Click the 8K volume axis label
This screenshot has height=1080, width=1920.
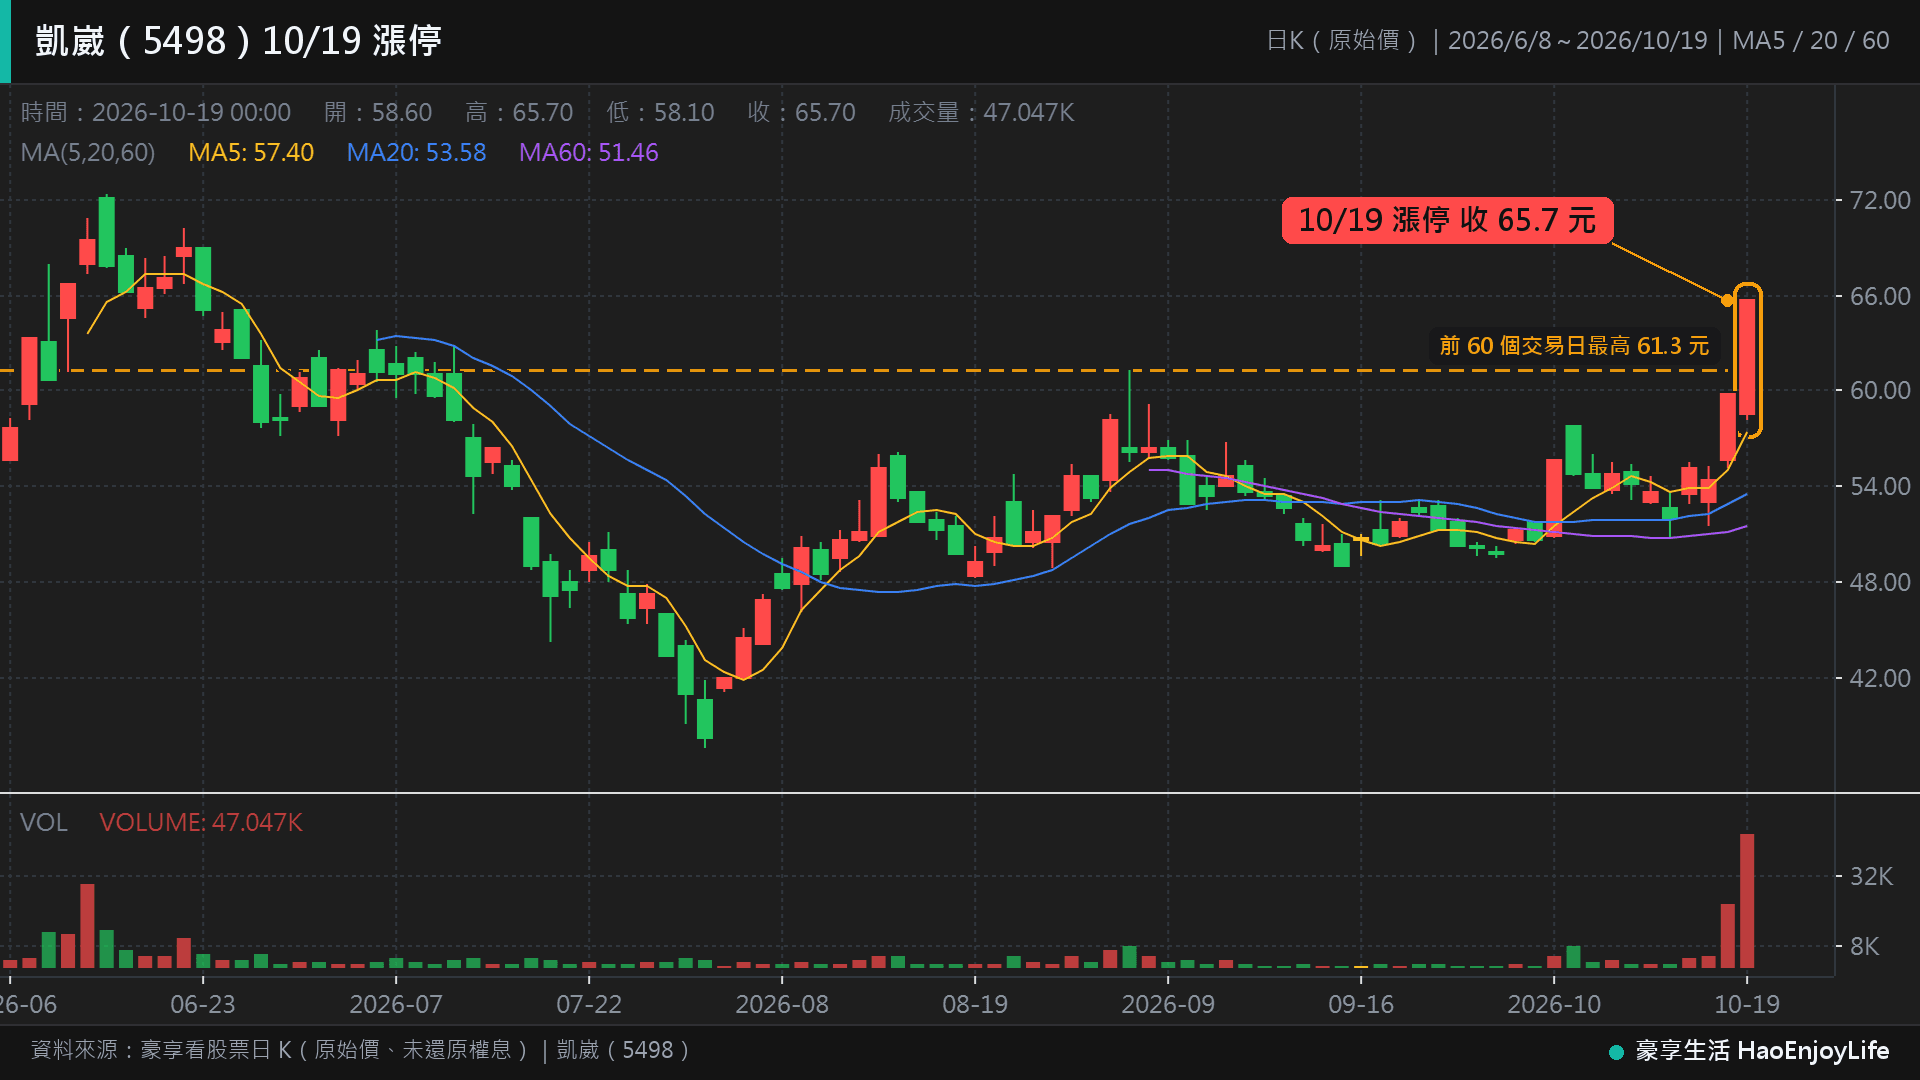pyautogui.click(x=1864, y=946)
